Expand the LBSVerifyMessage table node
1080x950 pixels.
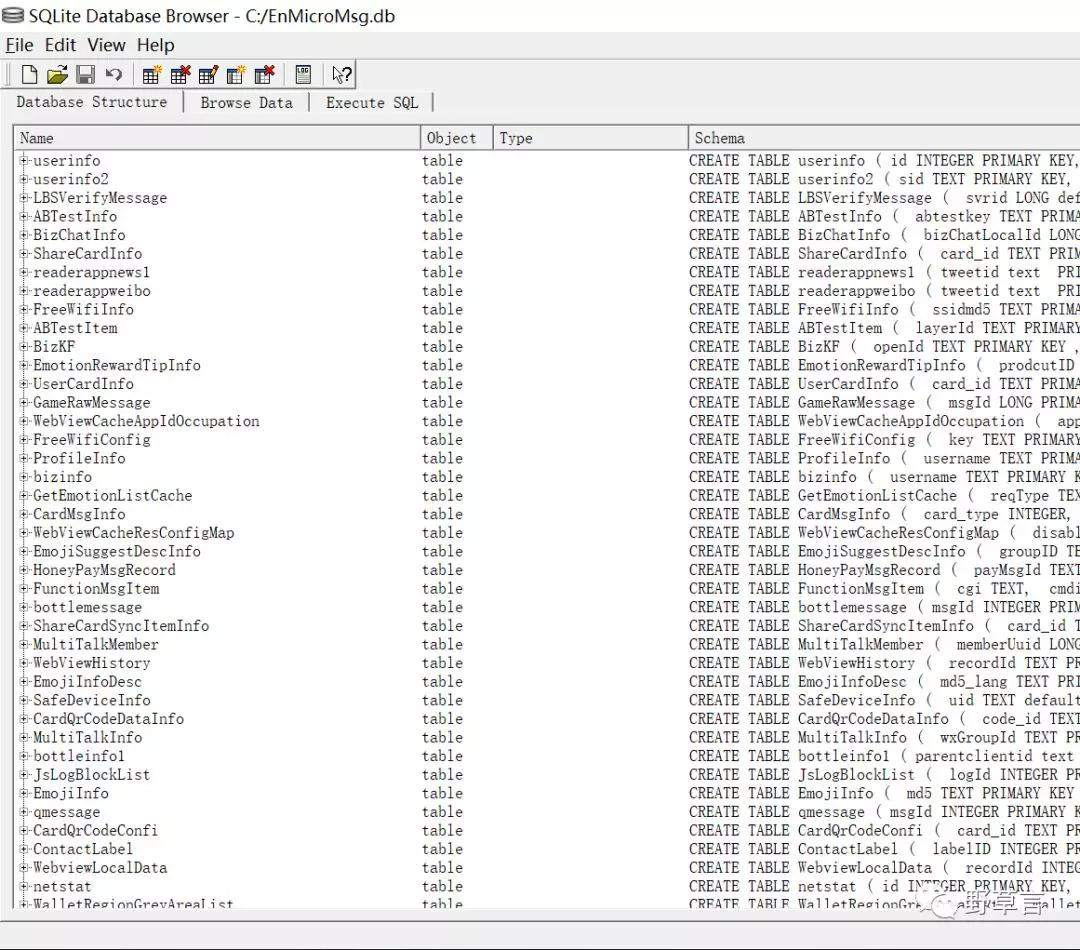(24, 198)
